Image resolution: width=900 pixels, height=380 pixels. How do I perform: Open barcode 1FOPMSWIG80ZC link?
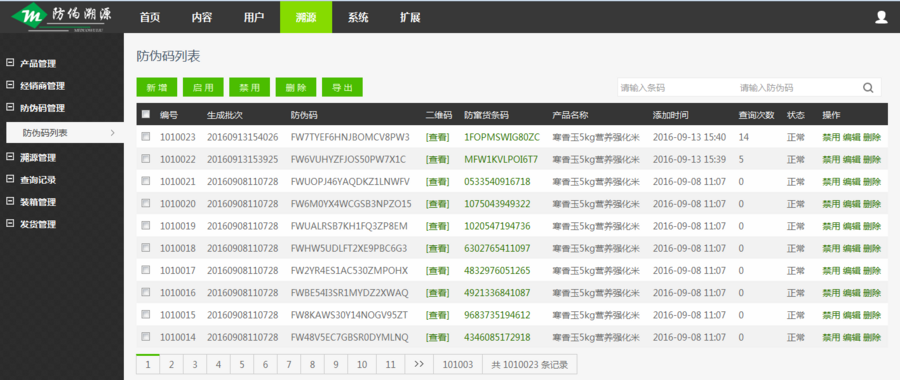tap(502, 137)
